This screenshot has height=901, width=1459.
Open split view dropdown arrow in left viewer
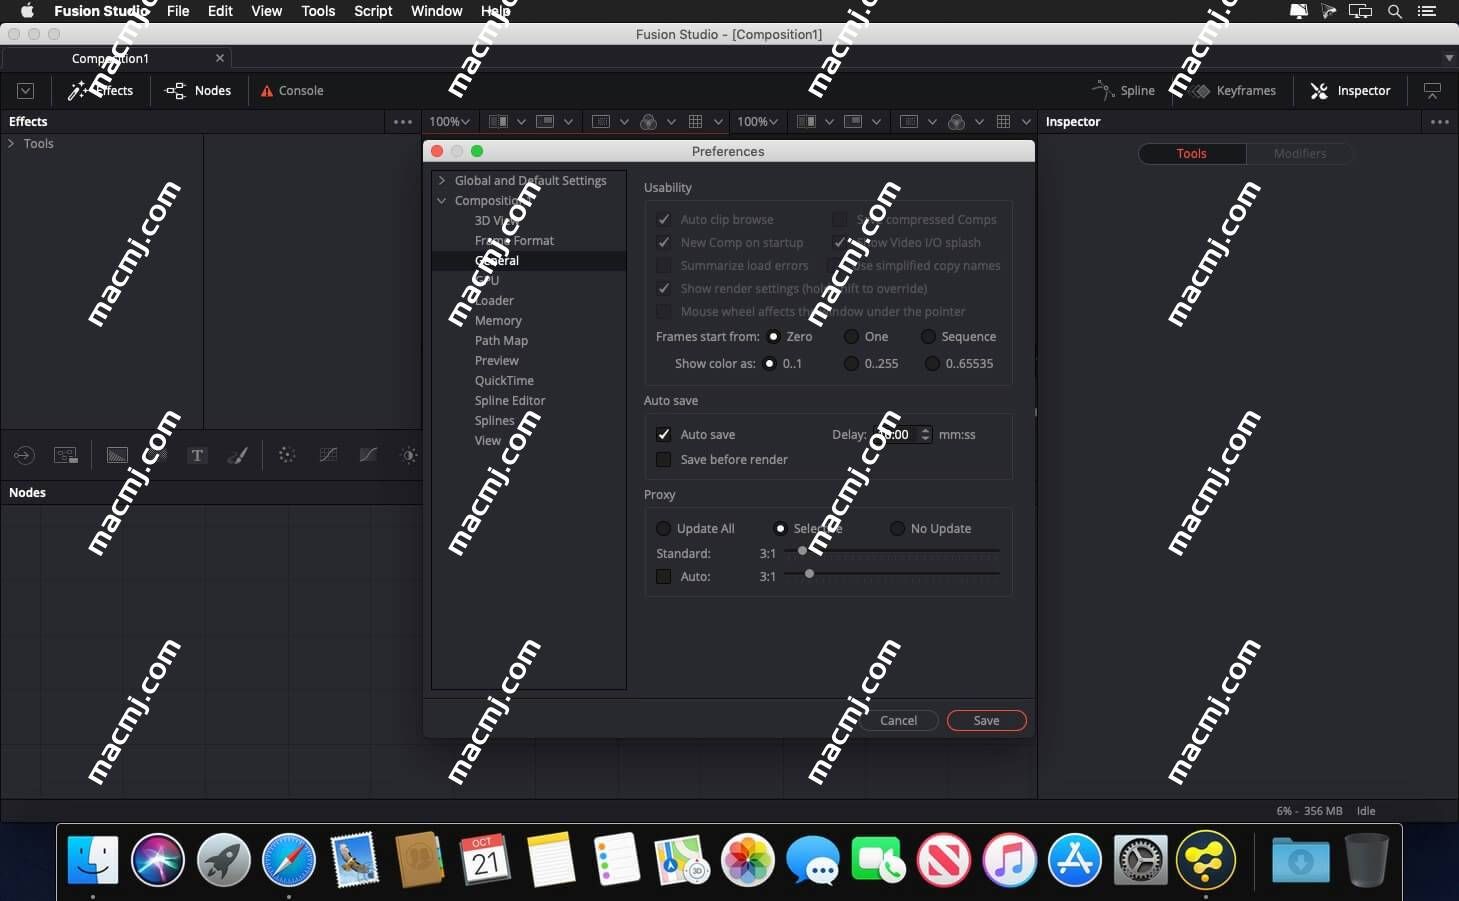click(x=521, y=122)
